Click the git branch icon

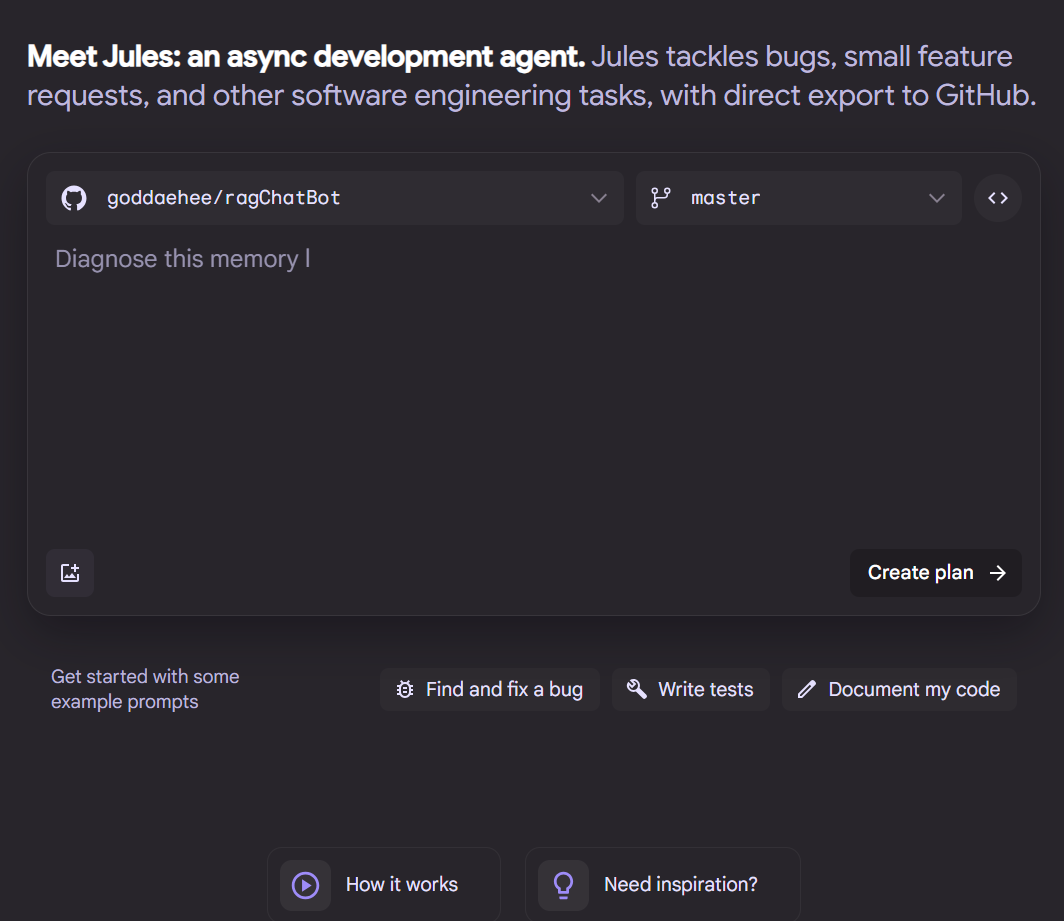660,198
